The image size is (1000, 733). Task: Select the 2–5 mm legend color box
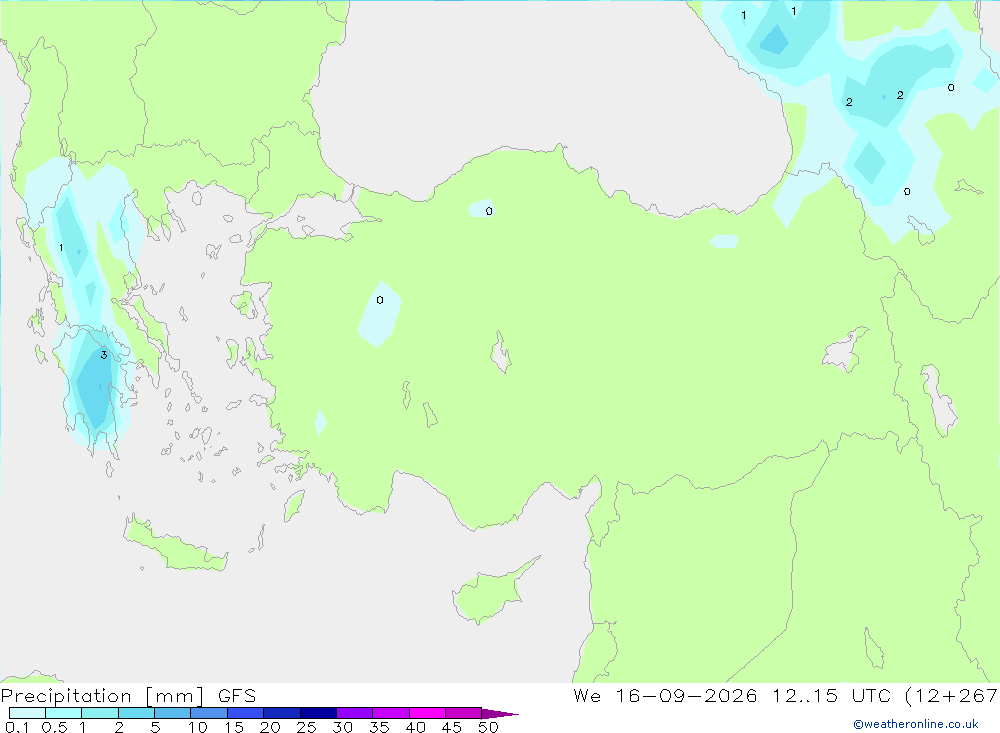coord(136,713)
